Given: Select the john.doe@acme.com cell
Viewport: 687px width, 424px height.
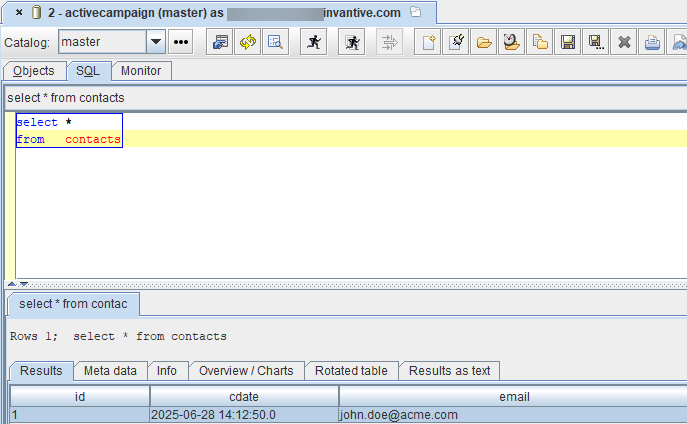Looking at the screenshot, I should click(399, 415).
